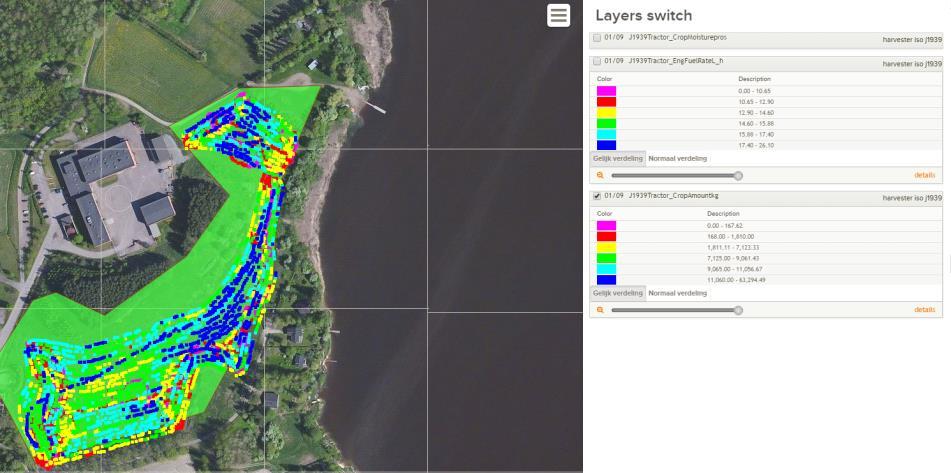951x473 pixels.
Task: Click blue swatch for 17.40 - 26.10
Action: 607,146
